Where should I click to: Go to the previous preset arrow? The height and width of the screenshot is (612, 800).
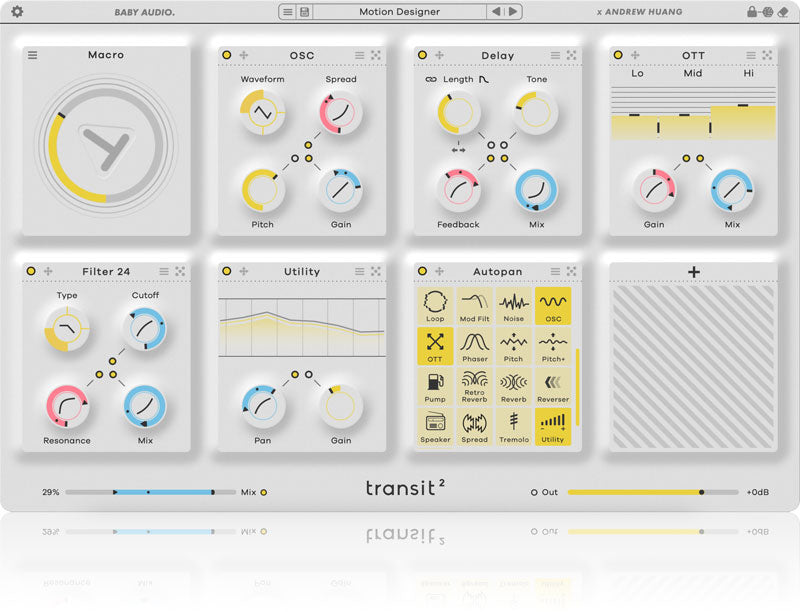point(496,11)
